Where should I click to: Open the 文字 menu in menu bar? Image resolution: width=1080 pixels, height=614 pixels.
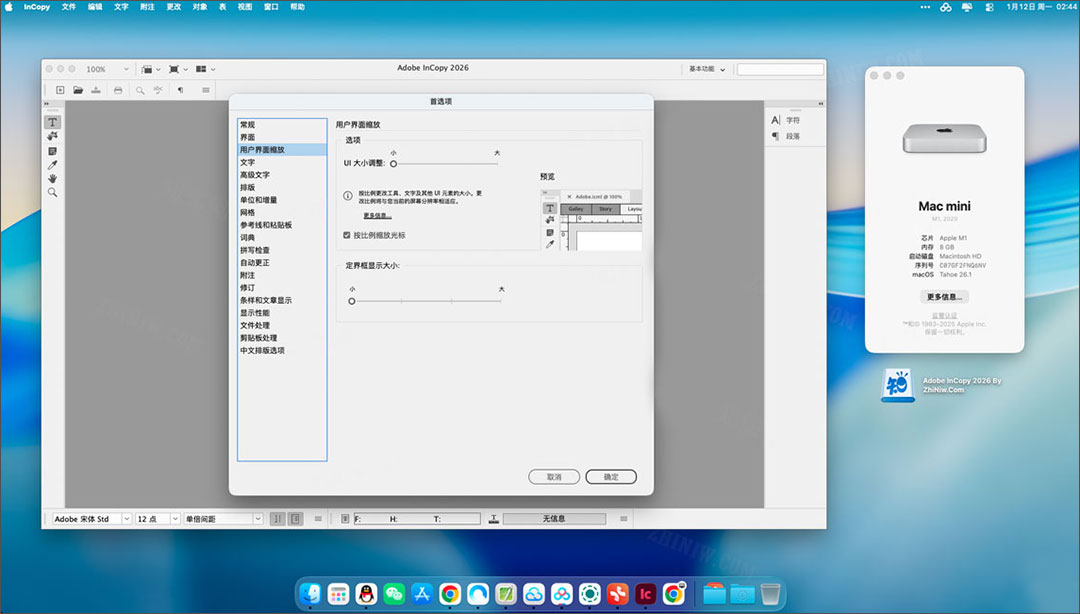tap(121, 7)
